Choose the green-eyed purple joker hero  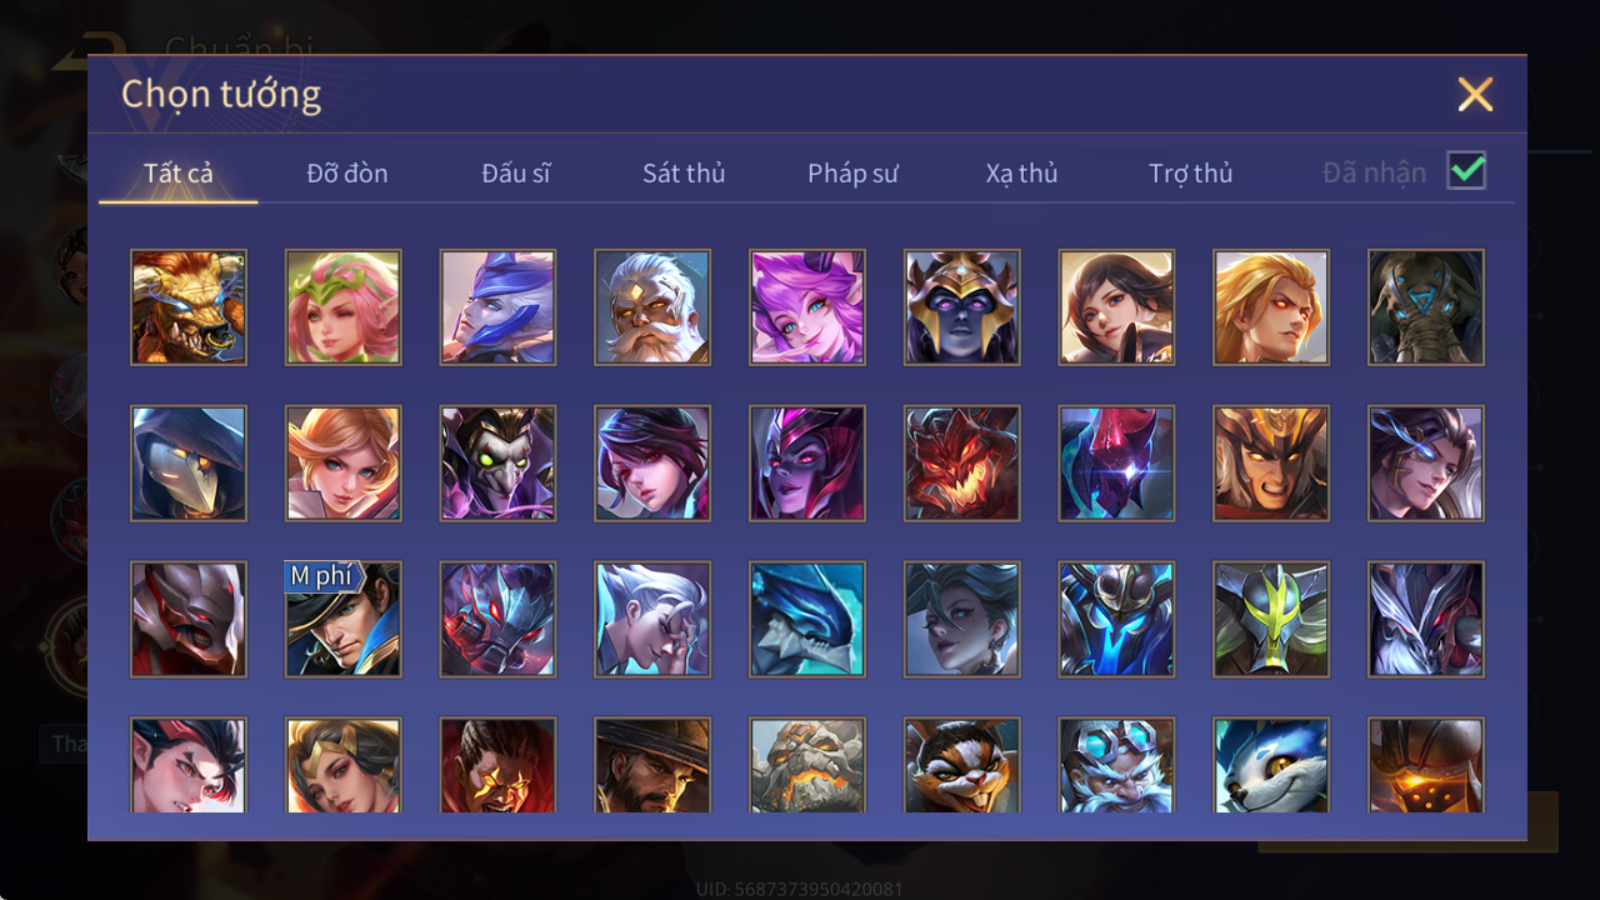coord(498,463)
